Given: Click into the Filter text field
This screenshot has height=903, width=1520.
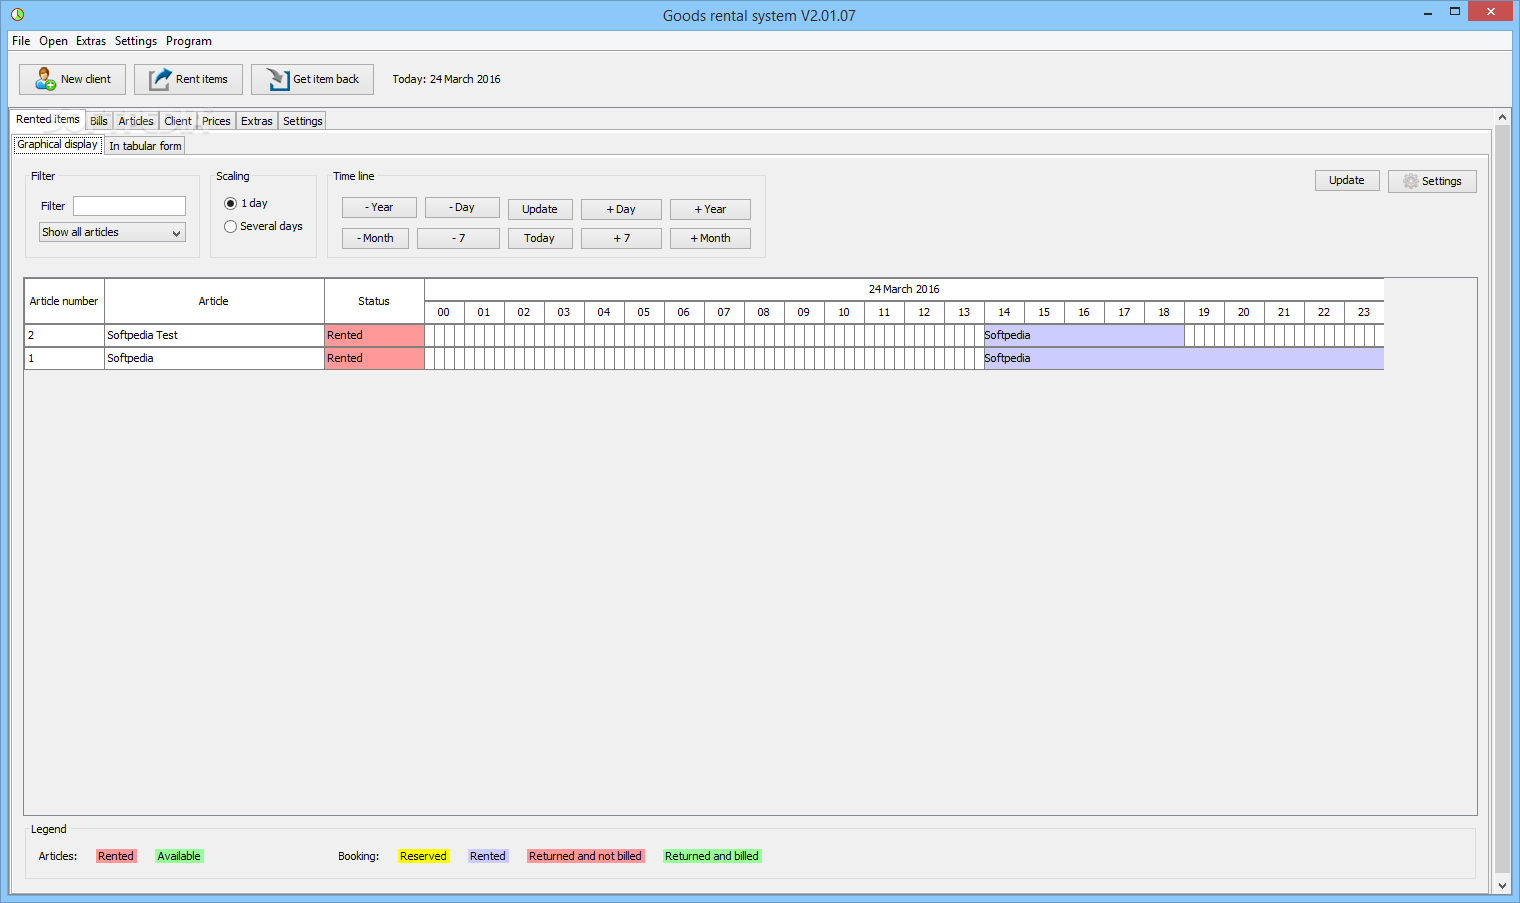Looking at the screenshot, I should (129, 206).
